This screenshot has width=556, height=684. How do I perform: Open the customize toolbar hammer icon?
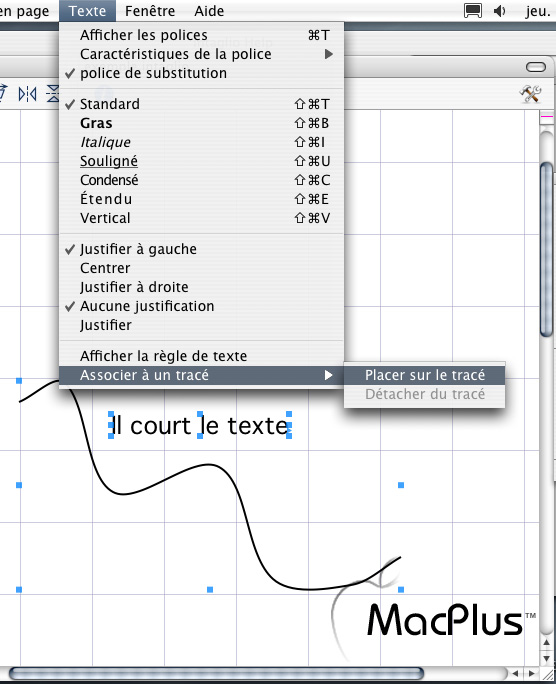coord(530,94)
